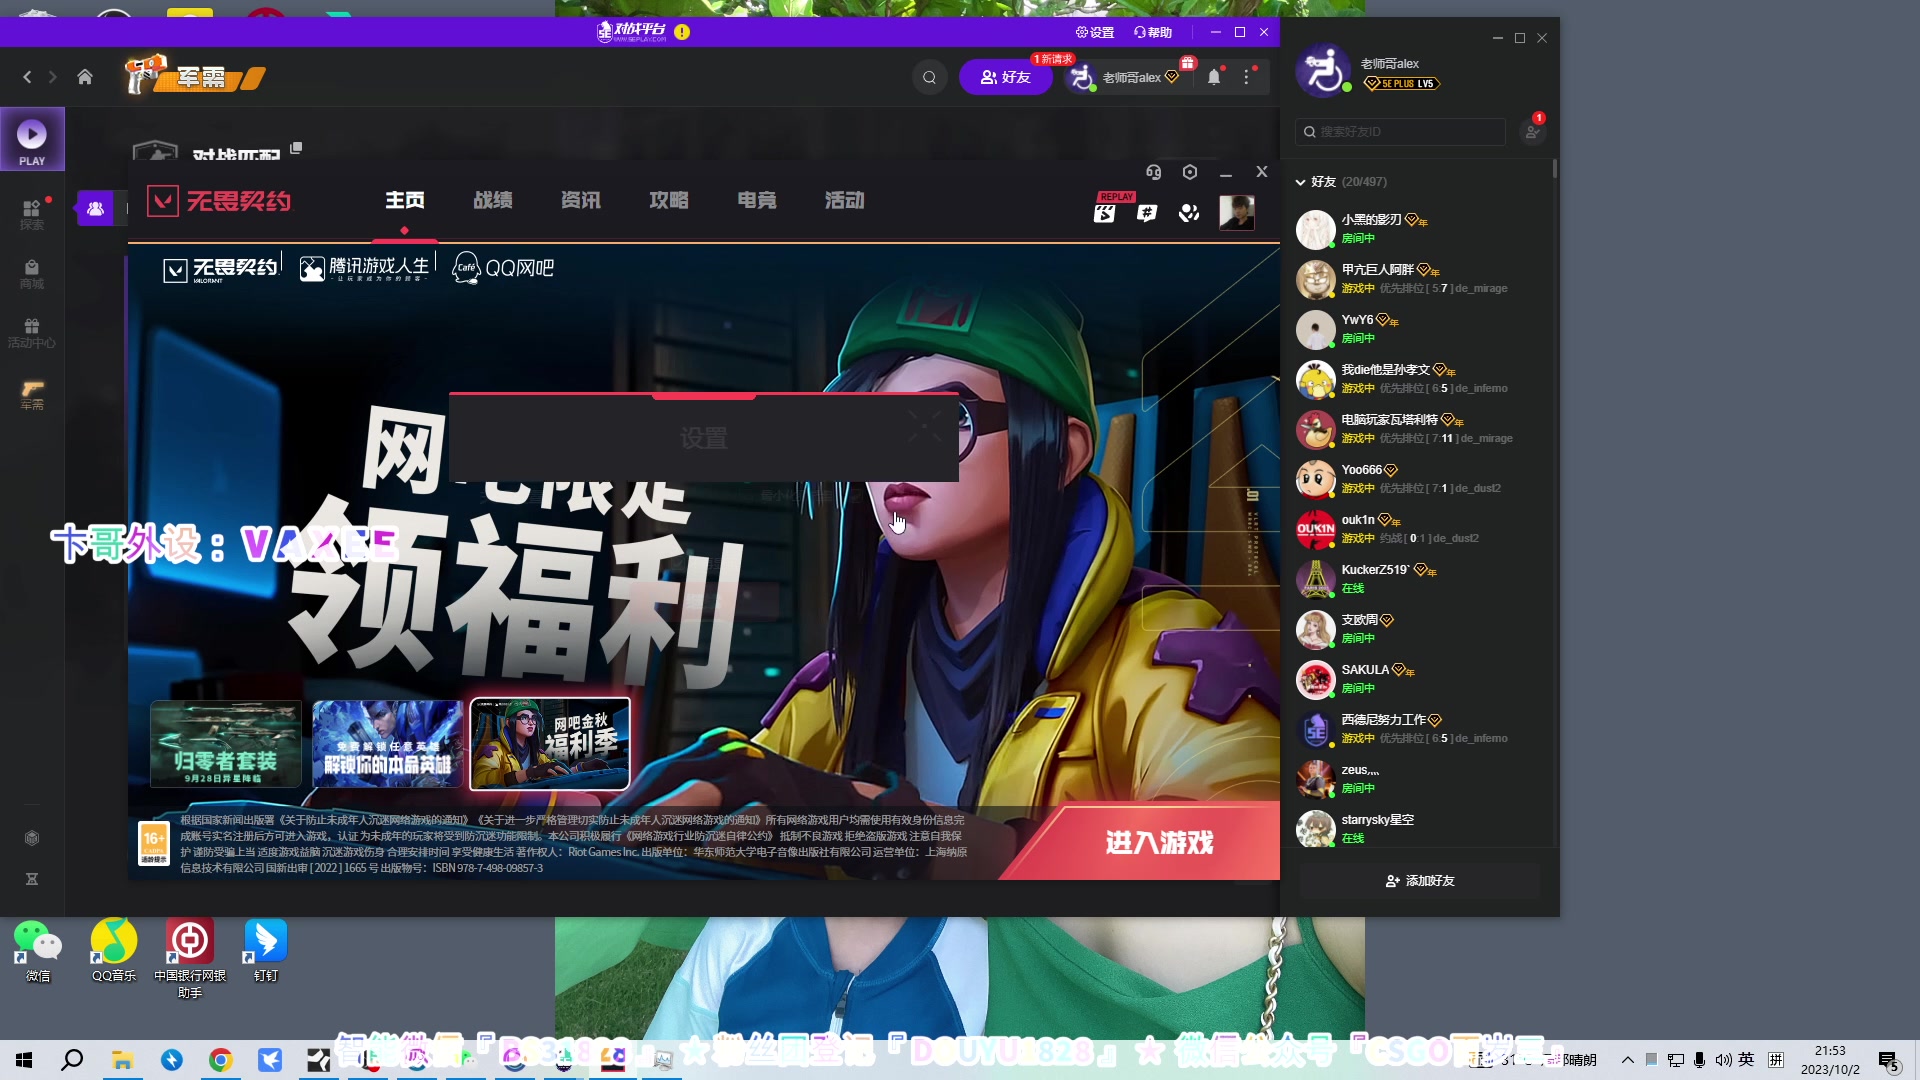This screenshot has height=1080, width=1920.
Task: Open 帮助 in the purple title bar
Action: pyautogui.click(x=1153, y=32)
